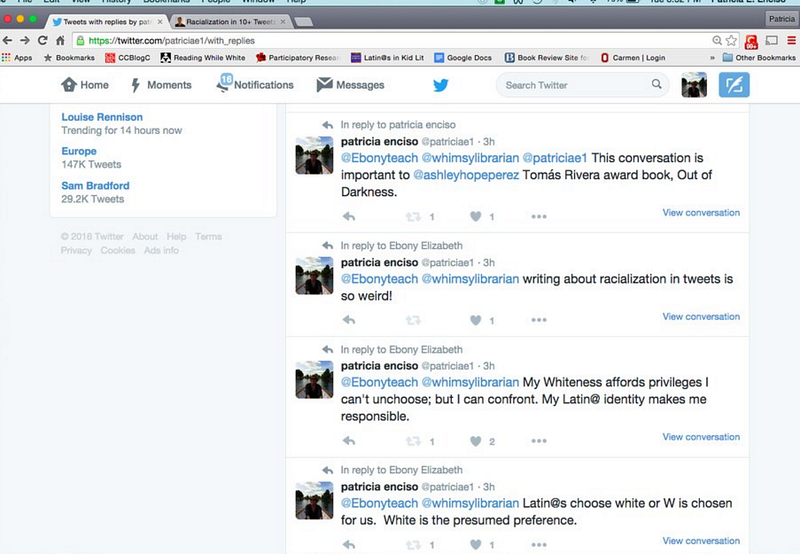800x554 pixels.
Task: Open more options on Tomás Rivera tweet
Action: 539,216
